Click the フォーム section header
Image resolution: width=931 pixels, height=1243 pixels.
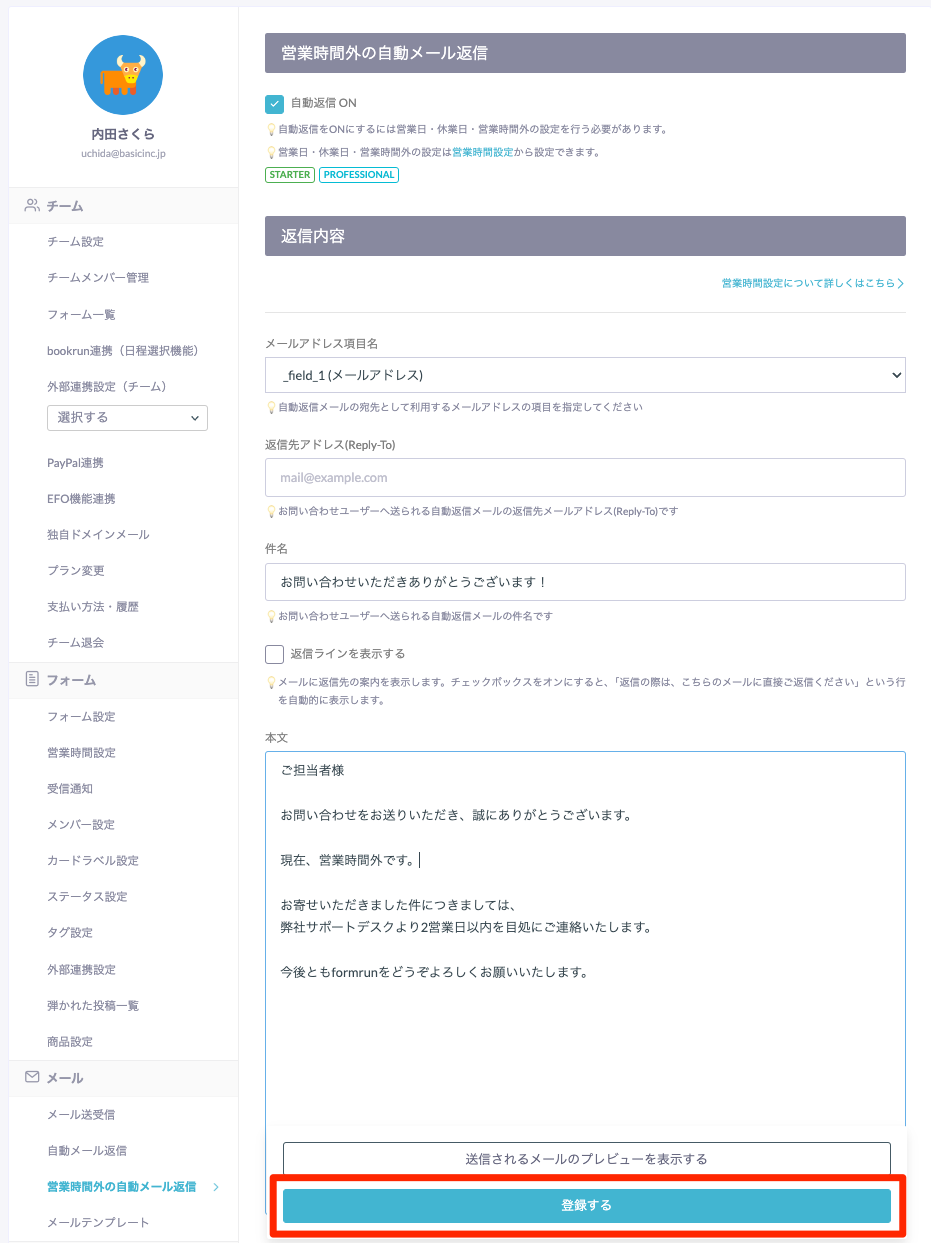tap(124, 680)
